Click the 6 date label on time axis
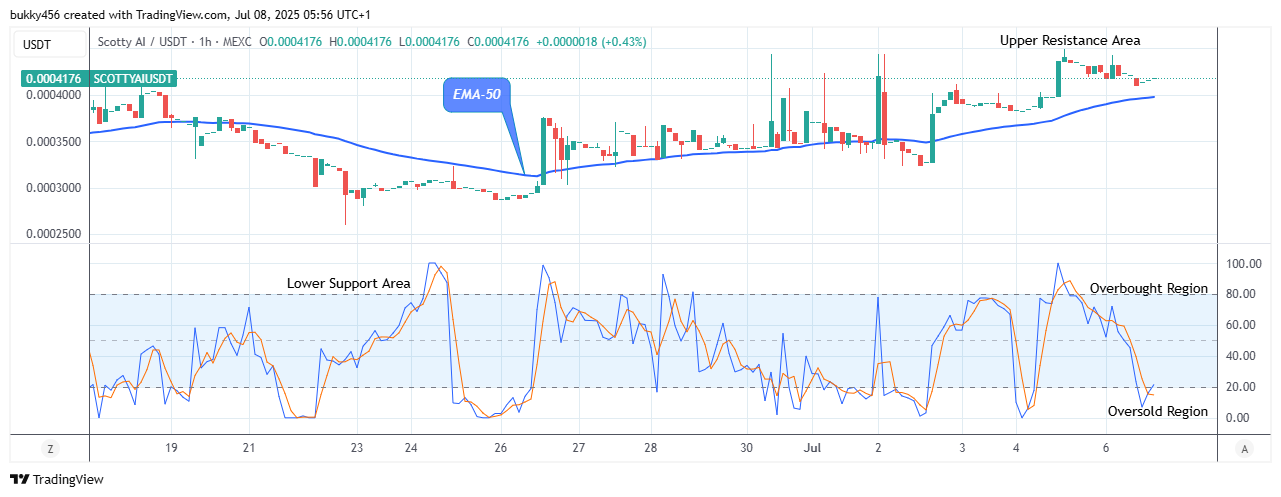 tap(1106, 448)
